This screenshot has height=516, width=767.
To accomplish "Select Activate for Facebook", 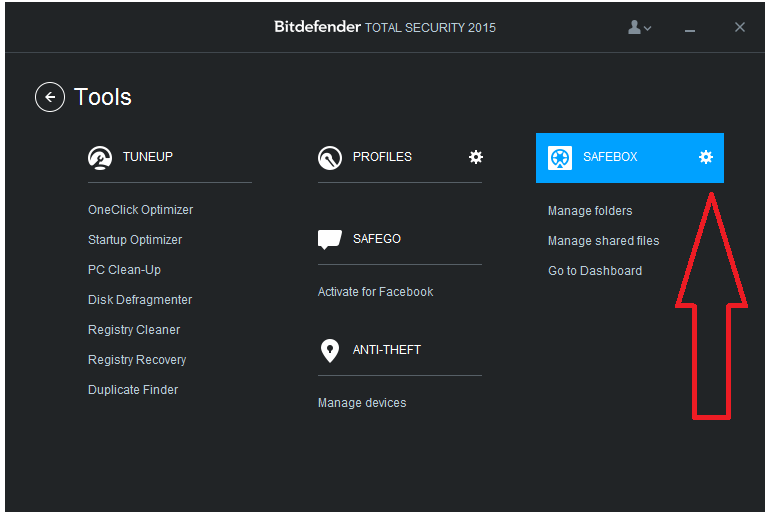I will click(x=376, y=292).
